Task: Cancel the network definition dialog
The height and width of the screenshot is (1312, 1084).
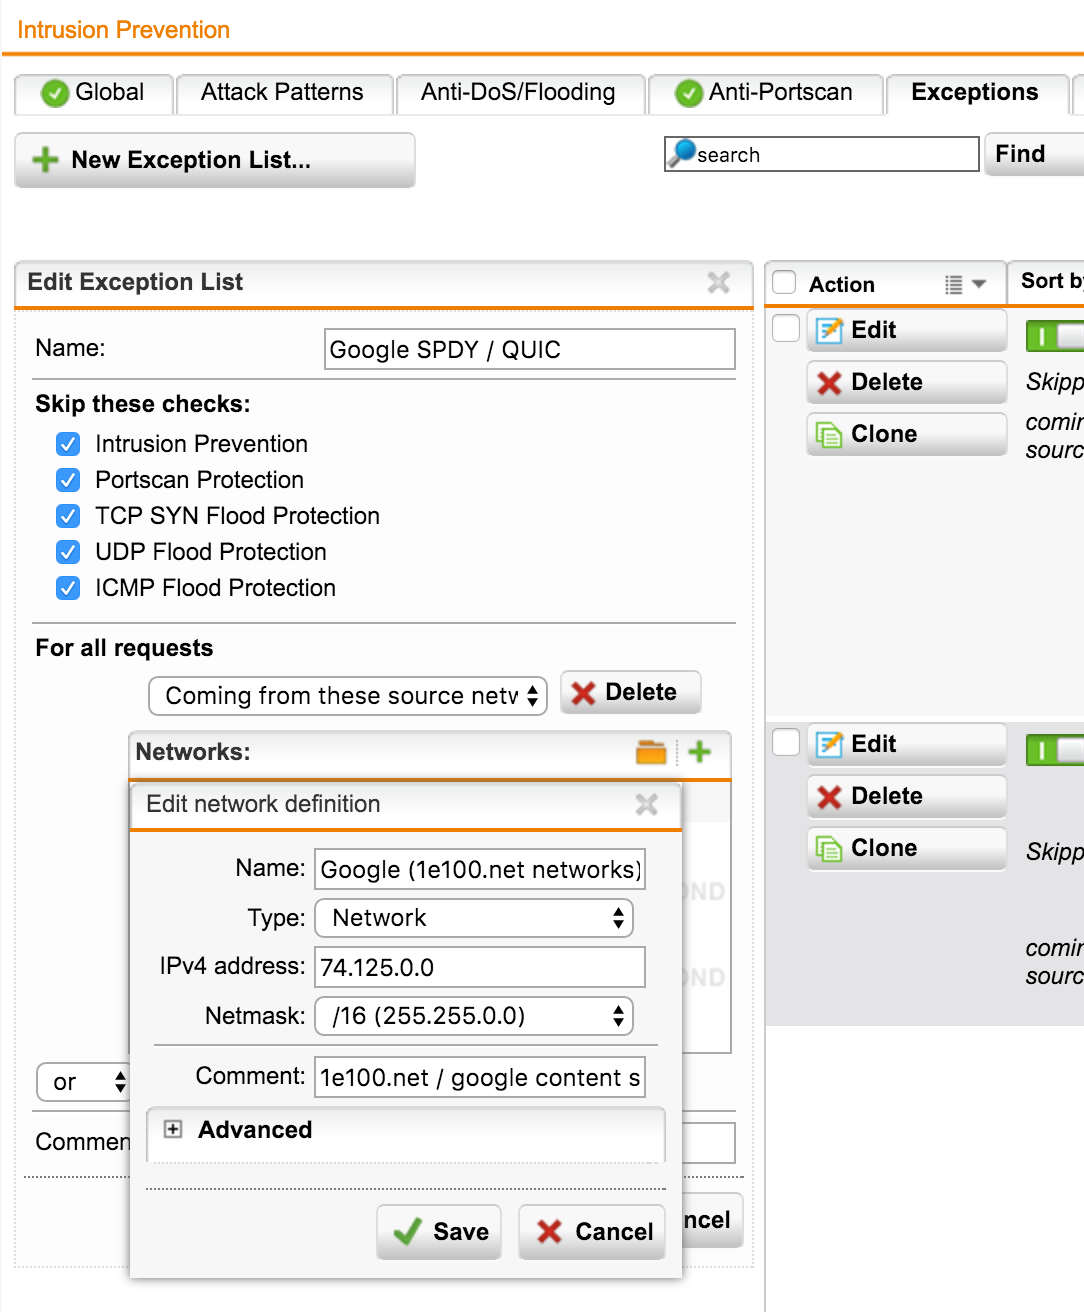Action: [592, 1232]
